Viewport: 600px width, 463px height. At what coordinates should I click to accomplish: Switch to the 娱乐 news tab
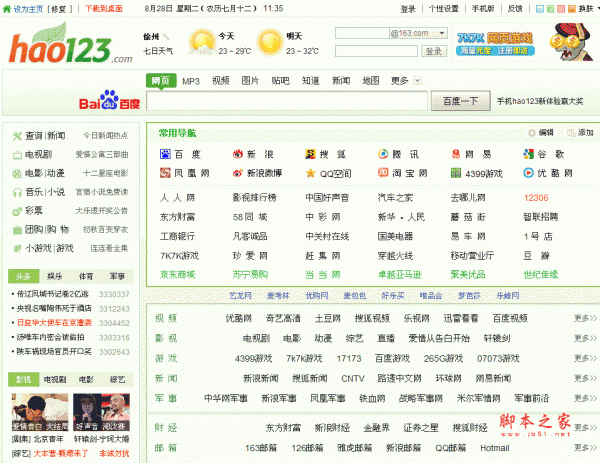[x=55, y=276]
